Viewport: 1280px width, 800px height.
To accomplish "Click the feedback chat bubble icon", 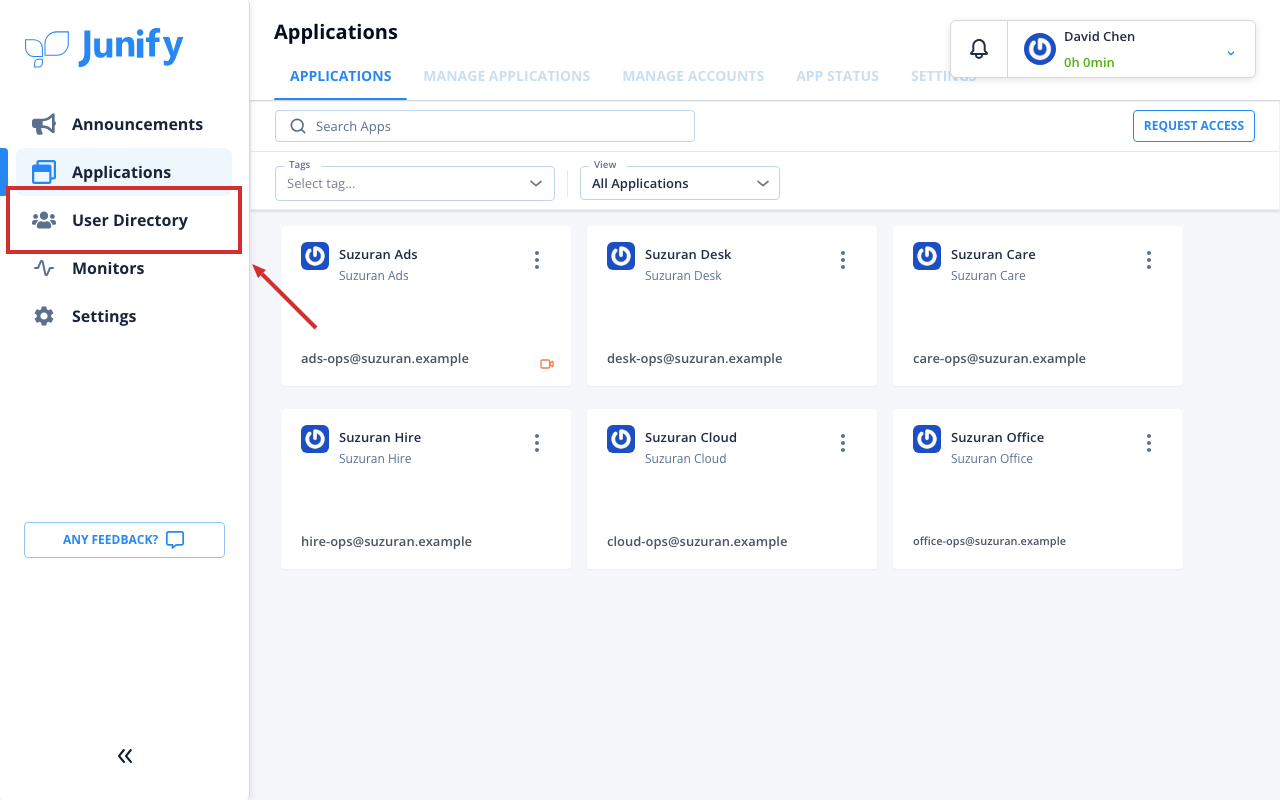I will (x=175, y=540).
